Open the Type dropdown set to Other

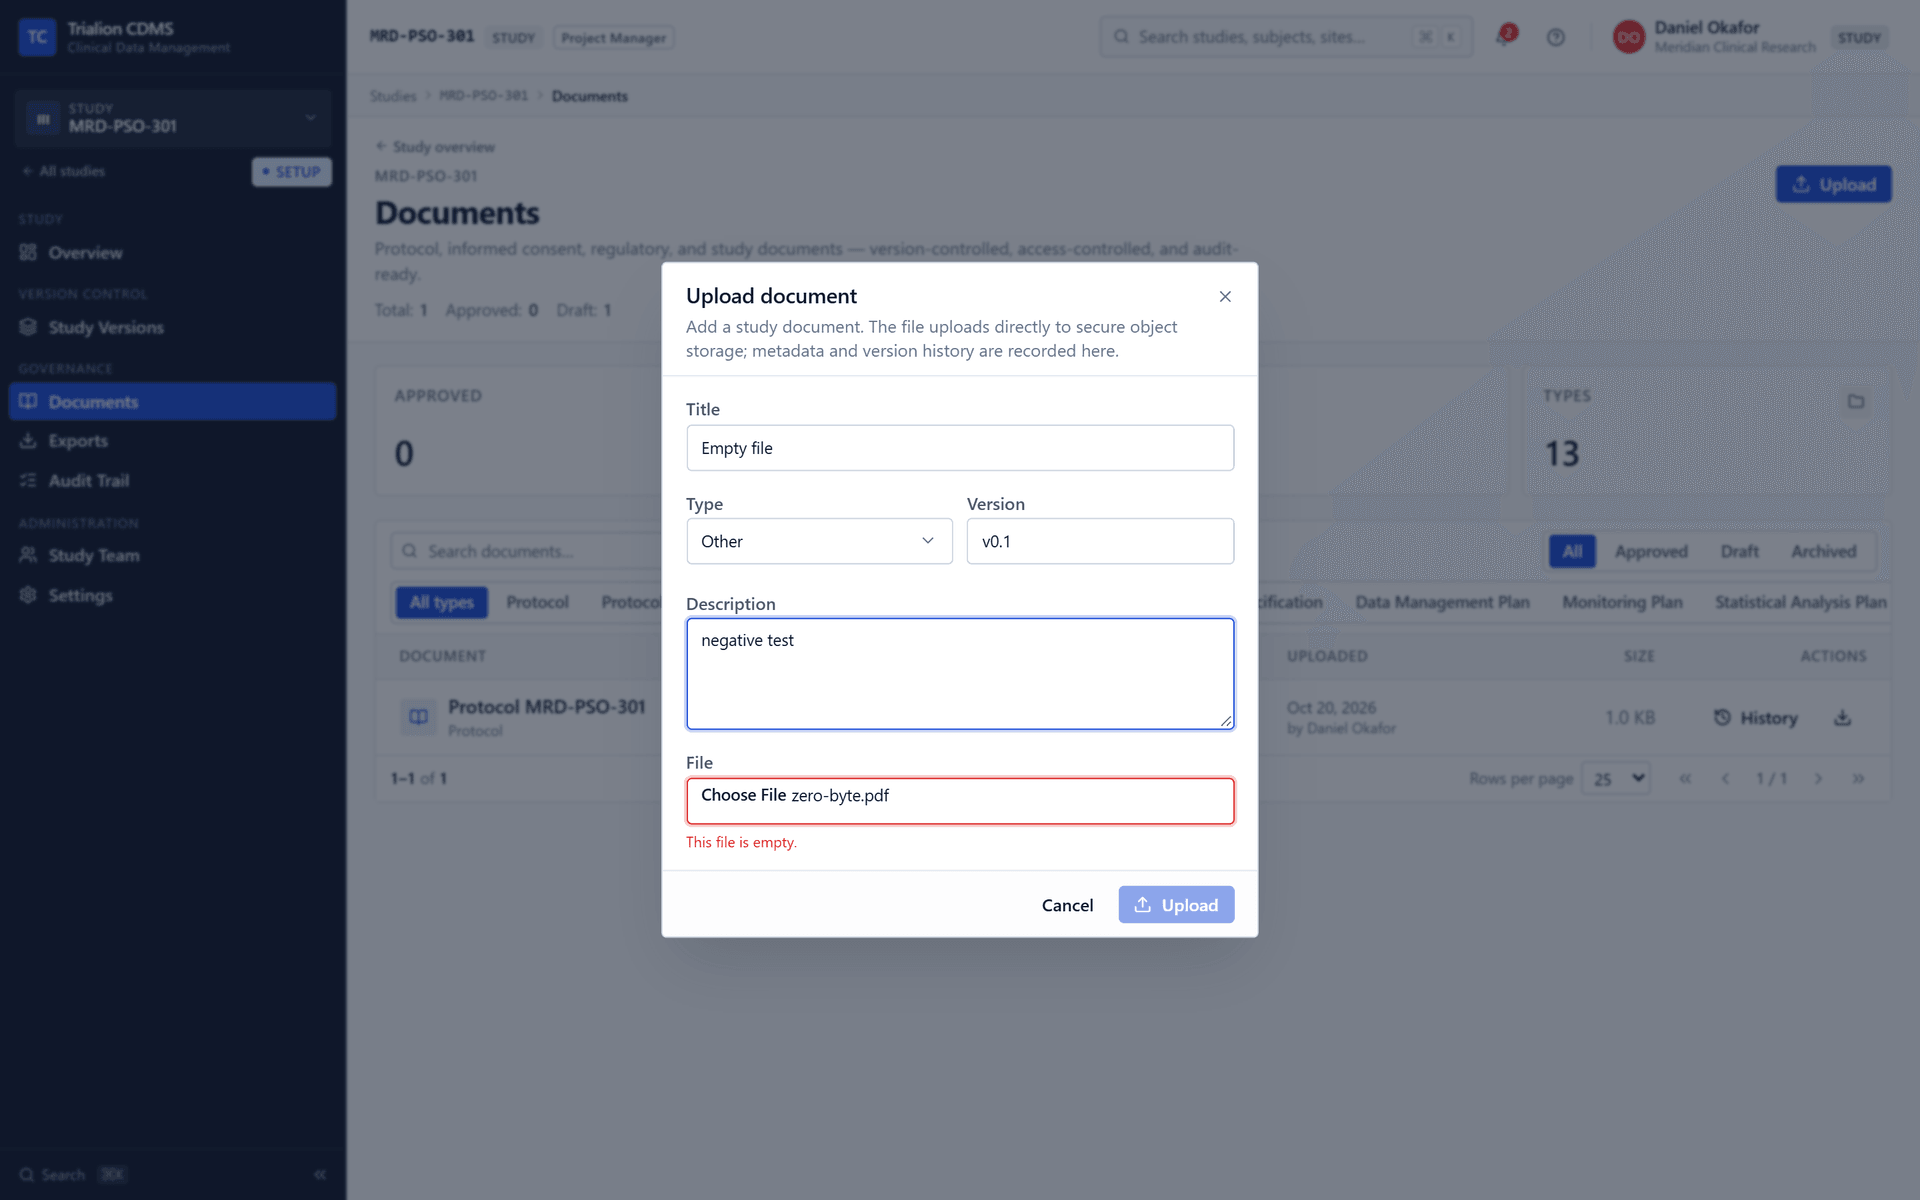(819, 541)
